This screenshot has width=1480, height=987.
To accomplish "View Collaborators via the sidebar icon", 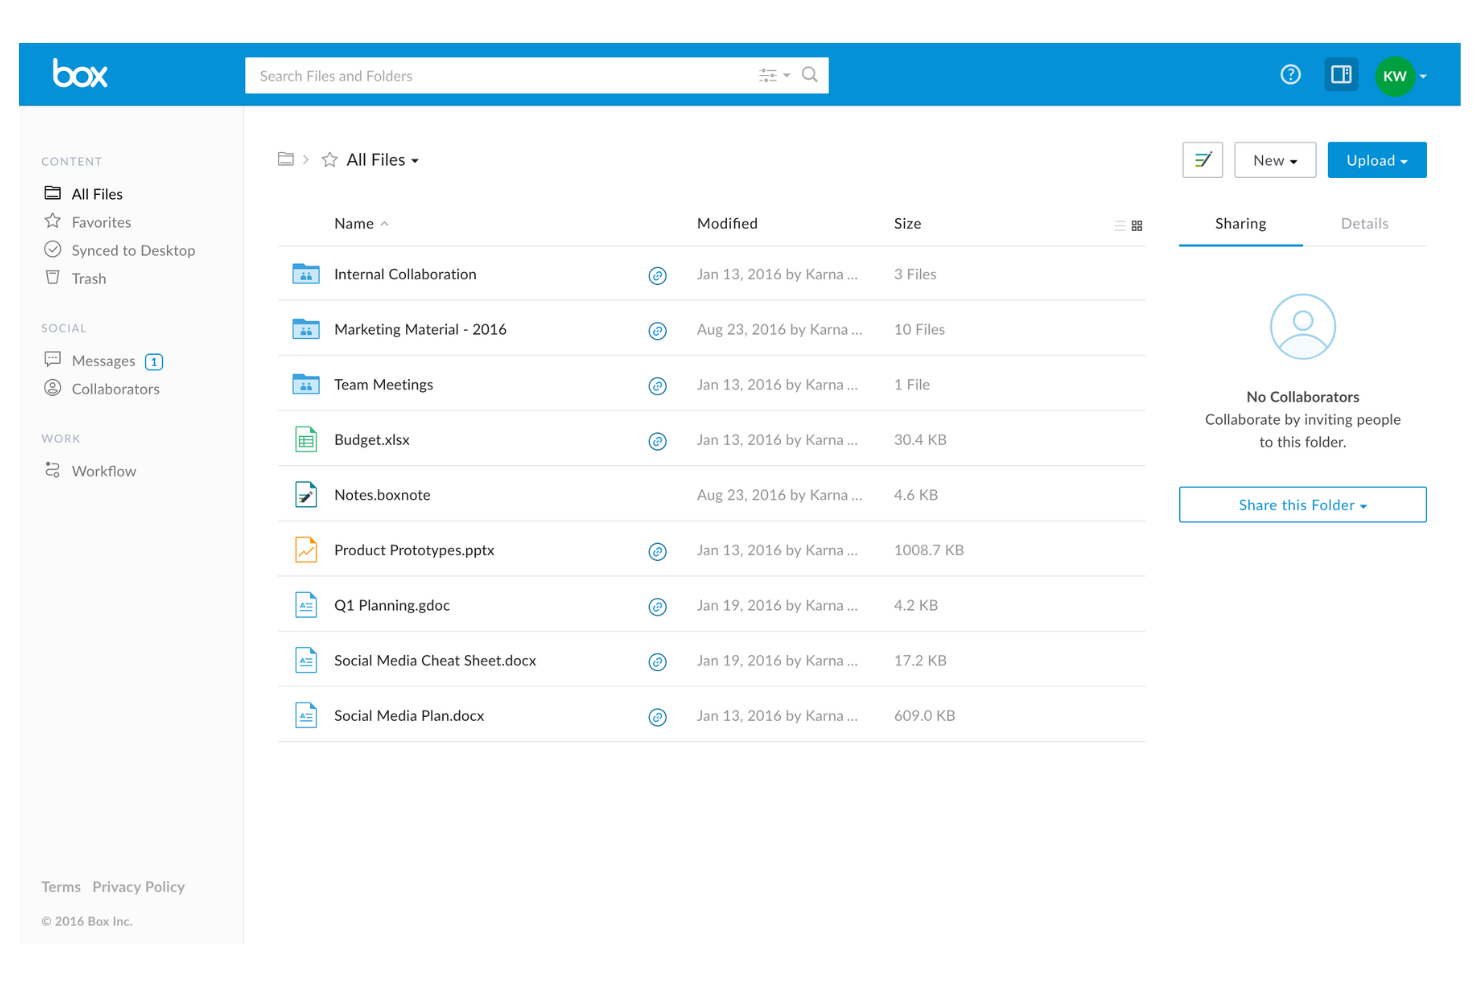I will click(x=52, y=388).
